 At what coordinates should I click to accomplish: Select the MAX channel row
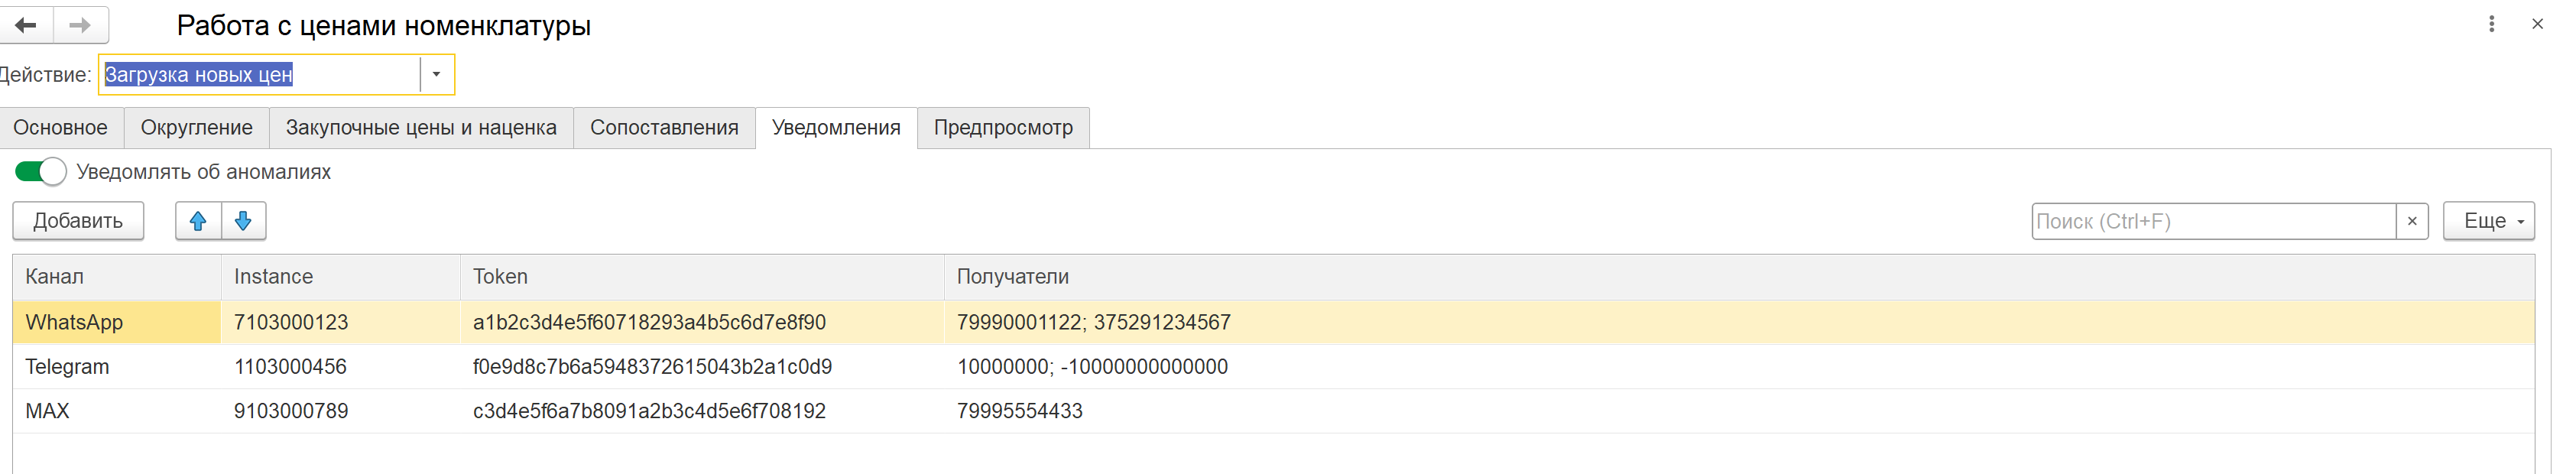point(1273,411)
